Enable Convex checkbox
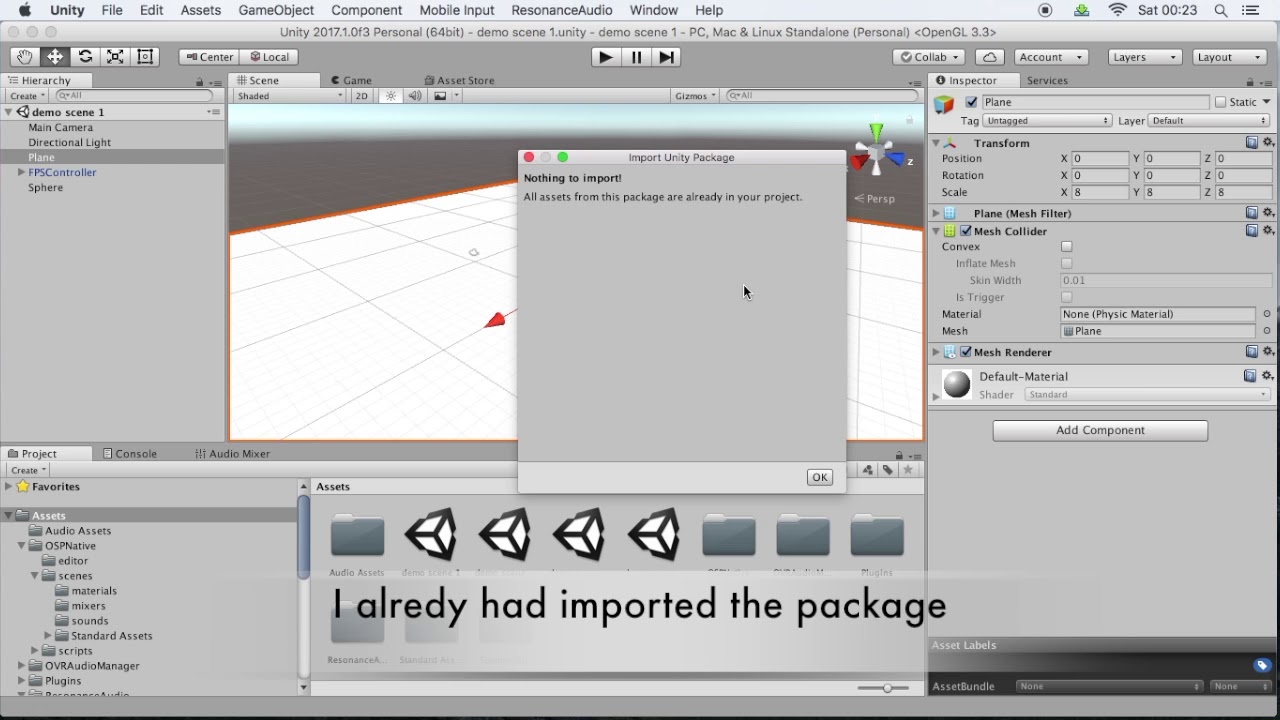This screenshot has width=1280, height=720. click(1067, 246)
